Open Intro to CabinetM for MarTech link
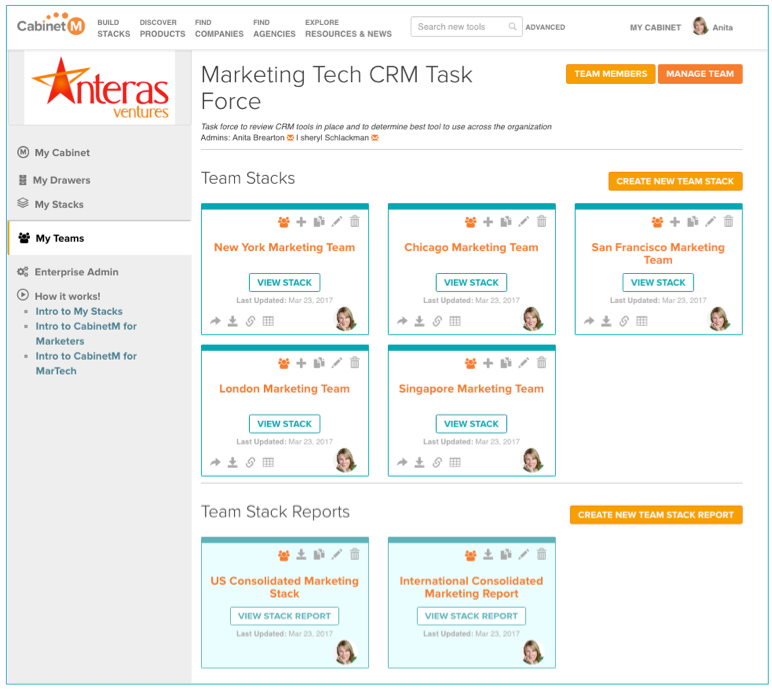772x689 pixels. [86, 363]
